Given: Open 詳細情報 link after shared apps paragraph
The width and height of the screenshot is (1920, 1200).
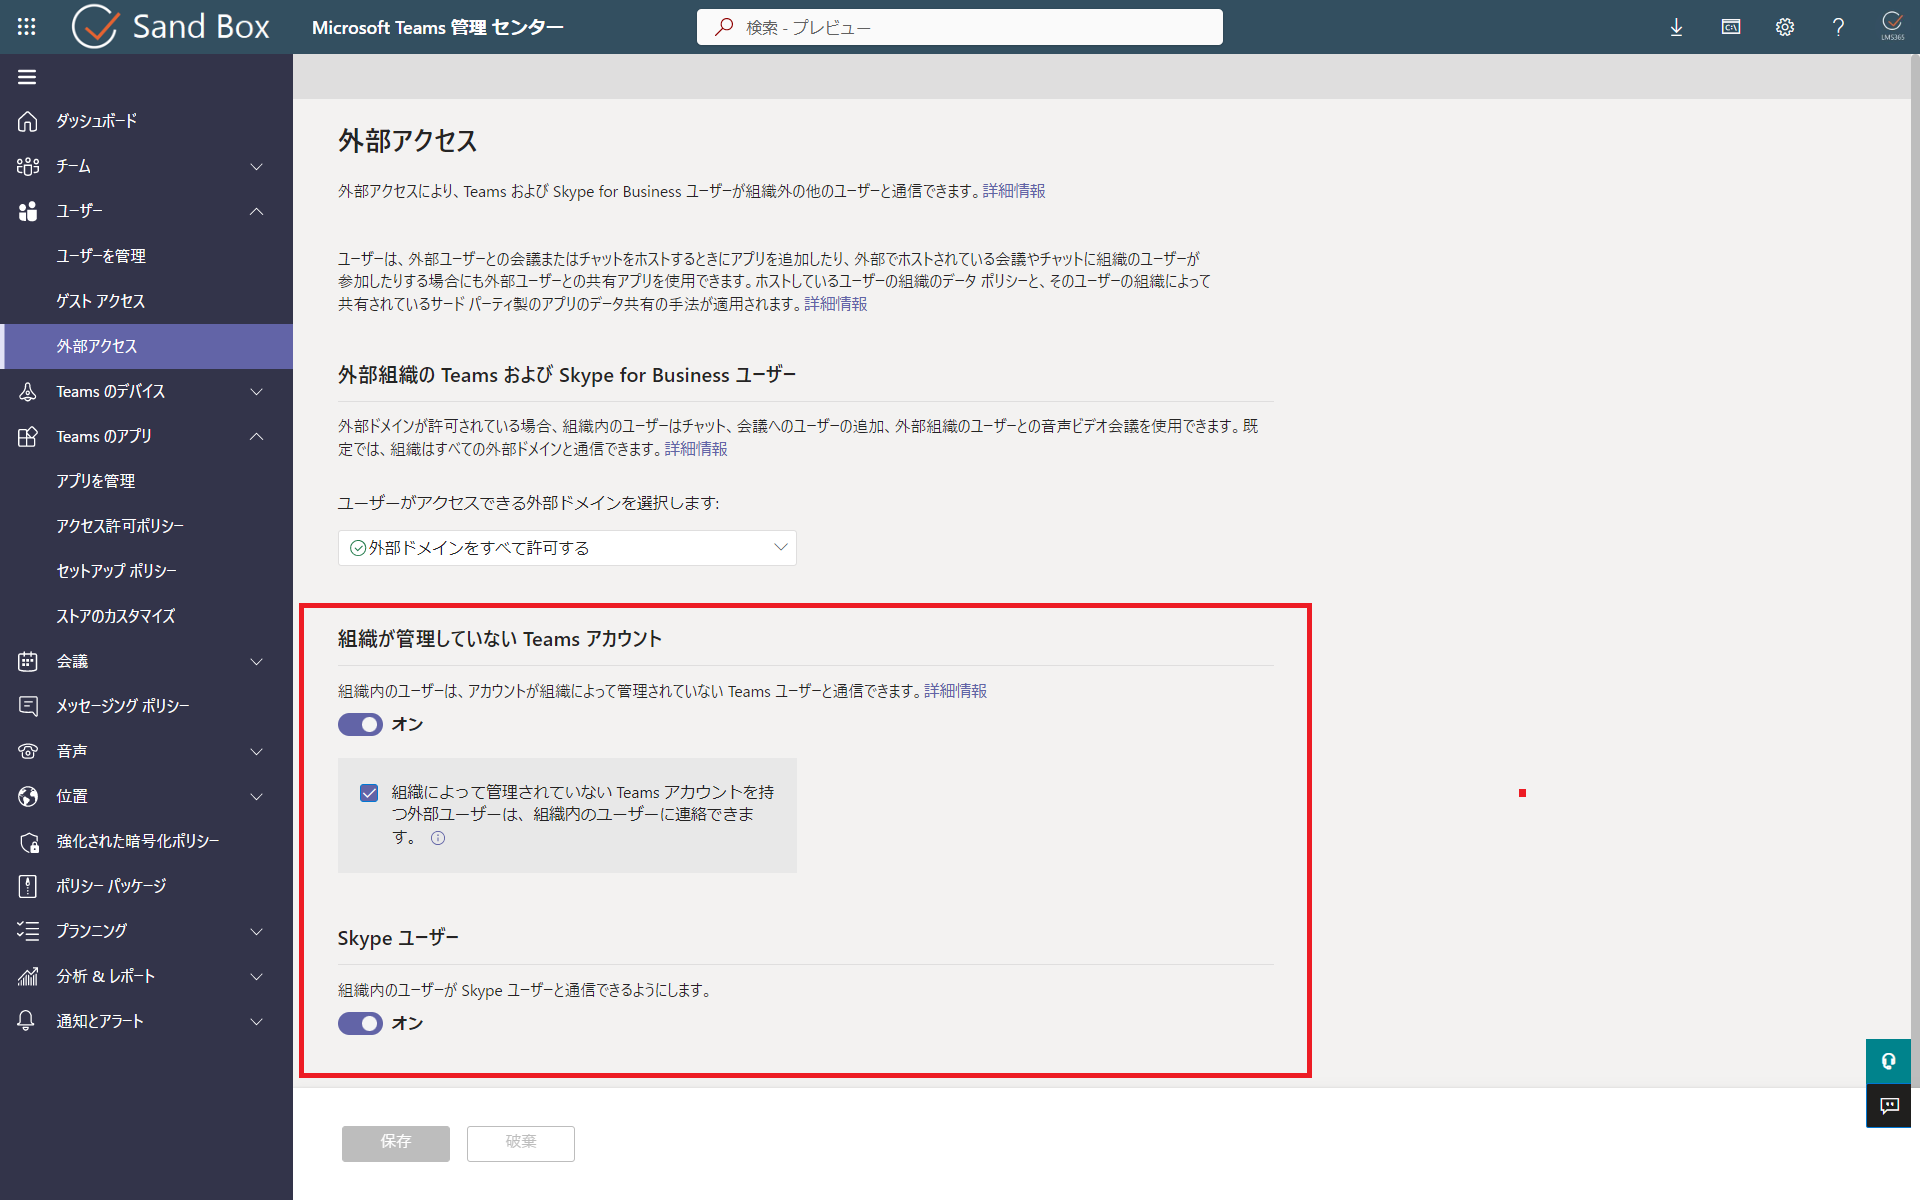Looking at the screenshot, I should point(836,304).
